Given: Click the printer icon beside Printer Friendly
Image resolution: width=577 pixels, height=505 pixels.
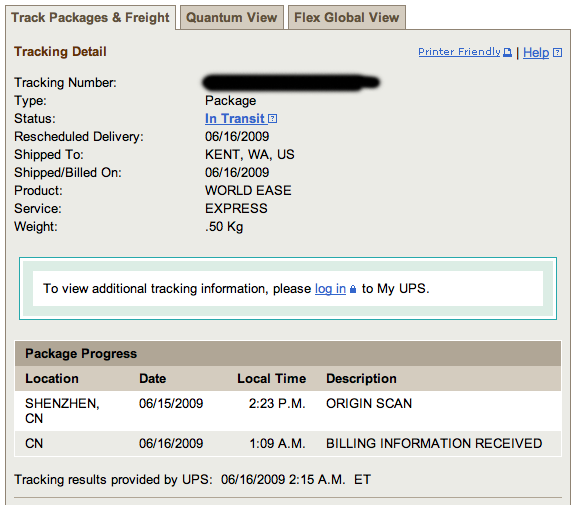Looking at the screenshot, I should 507,52.
